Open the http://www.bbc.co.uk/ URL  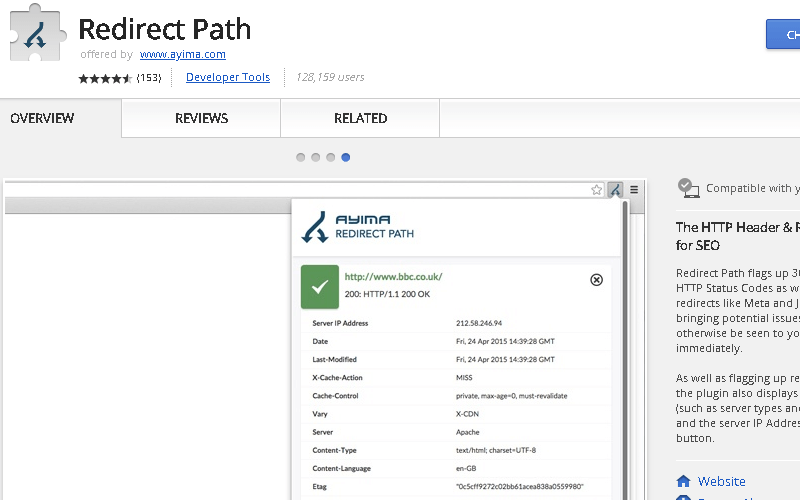(393, 277)
